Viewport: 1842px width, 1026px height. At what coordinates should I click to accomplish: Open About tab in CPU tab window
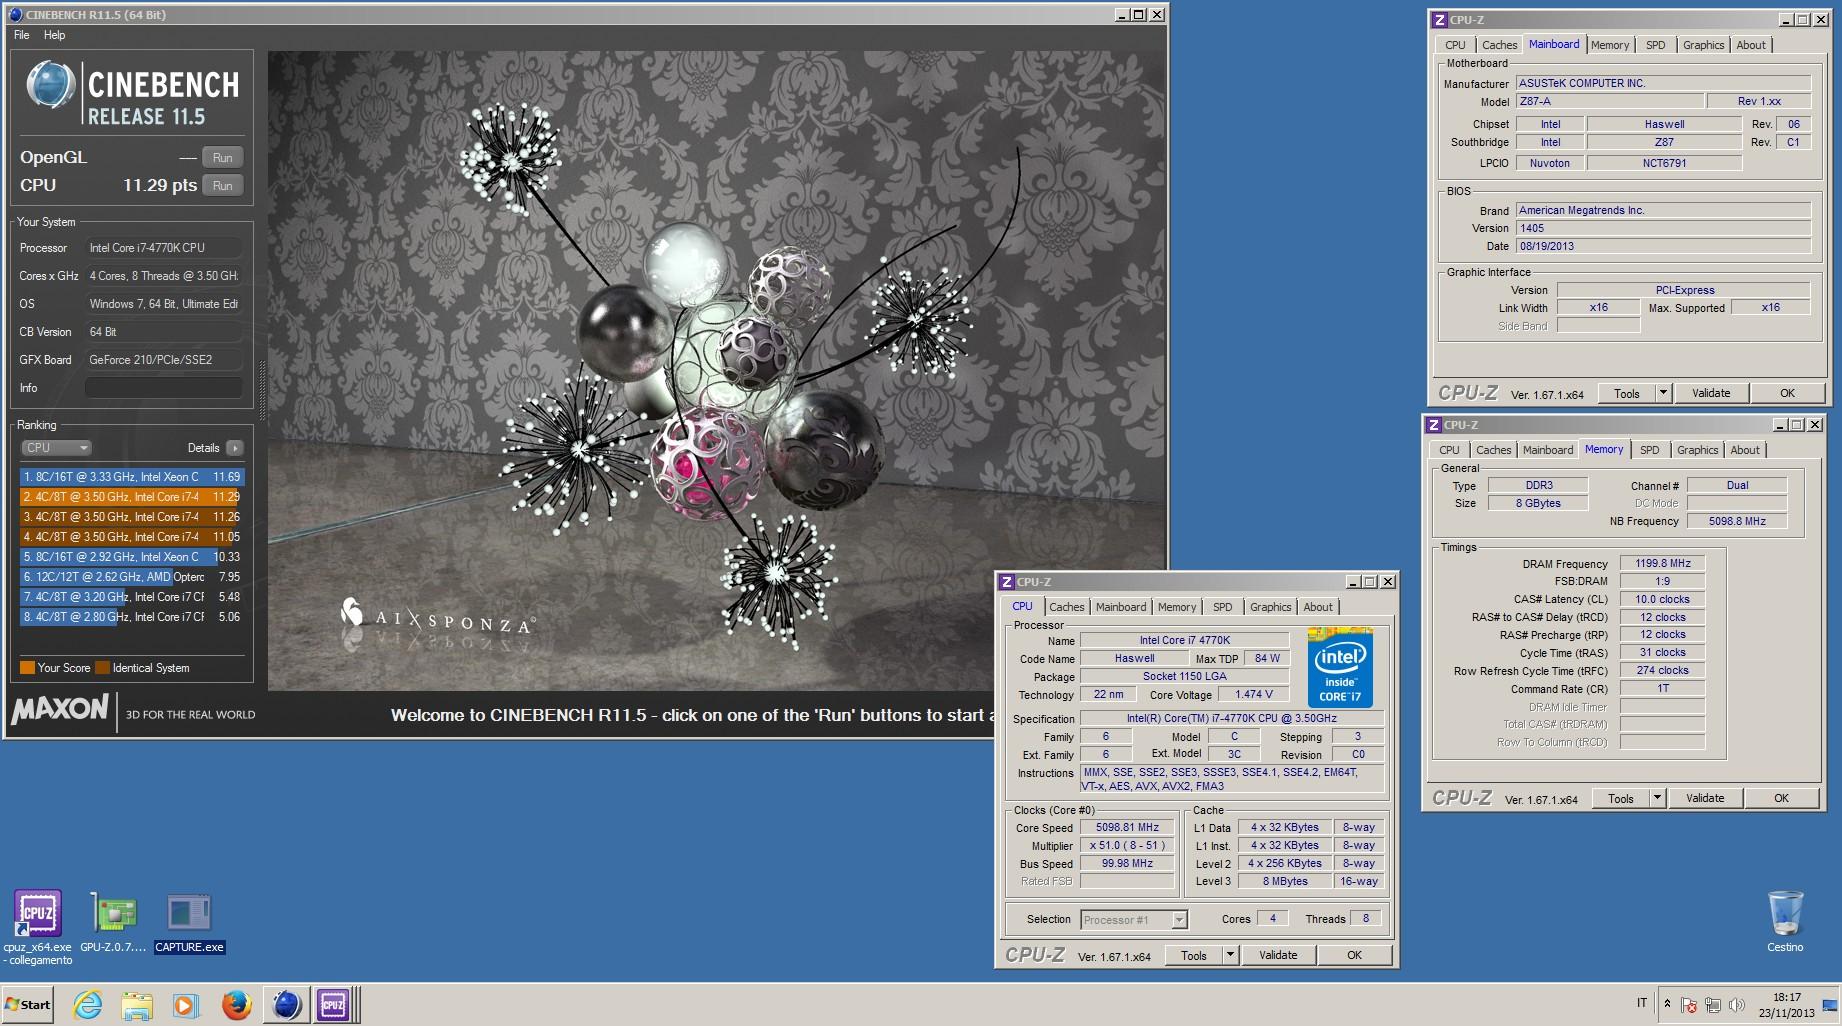click(1318, 607)
